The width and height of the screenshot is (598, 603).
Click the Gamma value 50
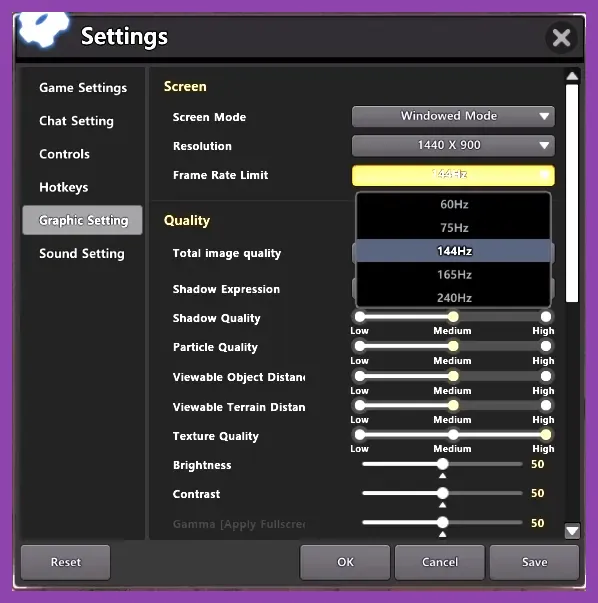pos(538,523)
